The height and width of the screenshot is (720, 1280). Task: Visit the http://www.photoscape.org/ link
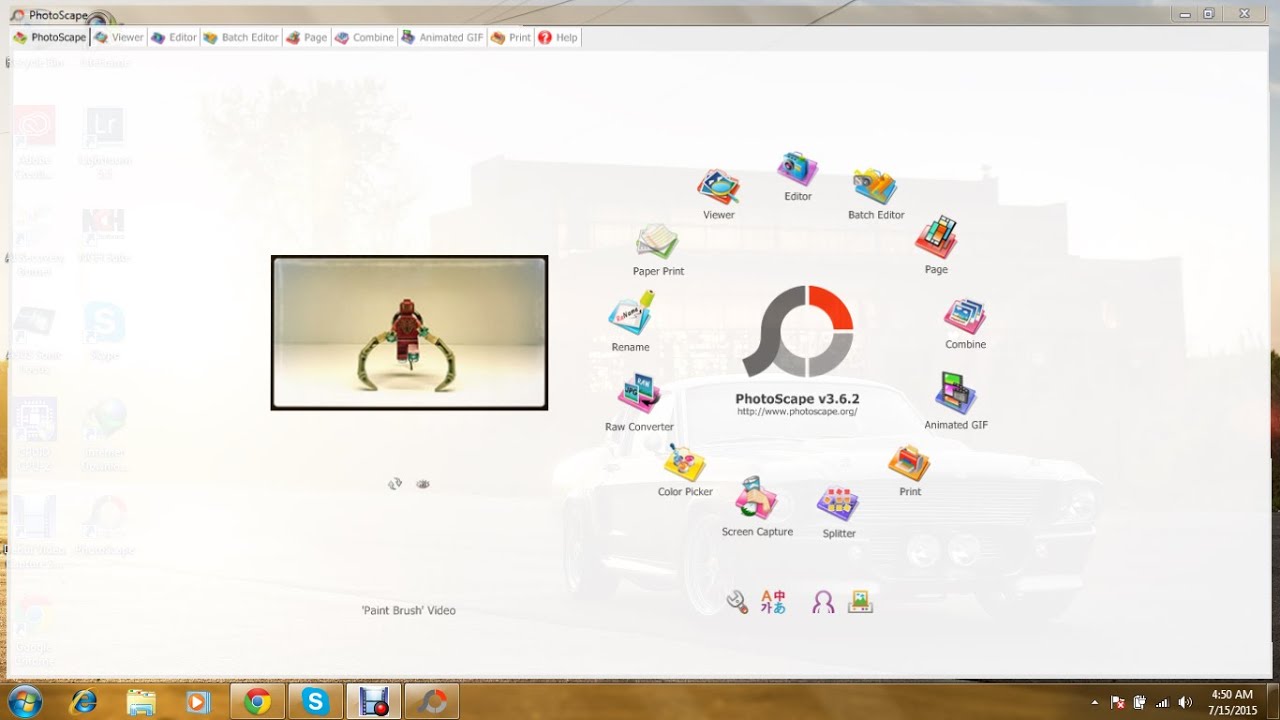click(797, 411)
